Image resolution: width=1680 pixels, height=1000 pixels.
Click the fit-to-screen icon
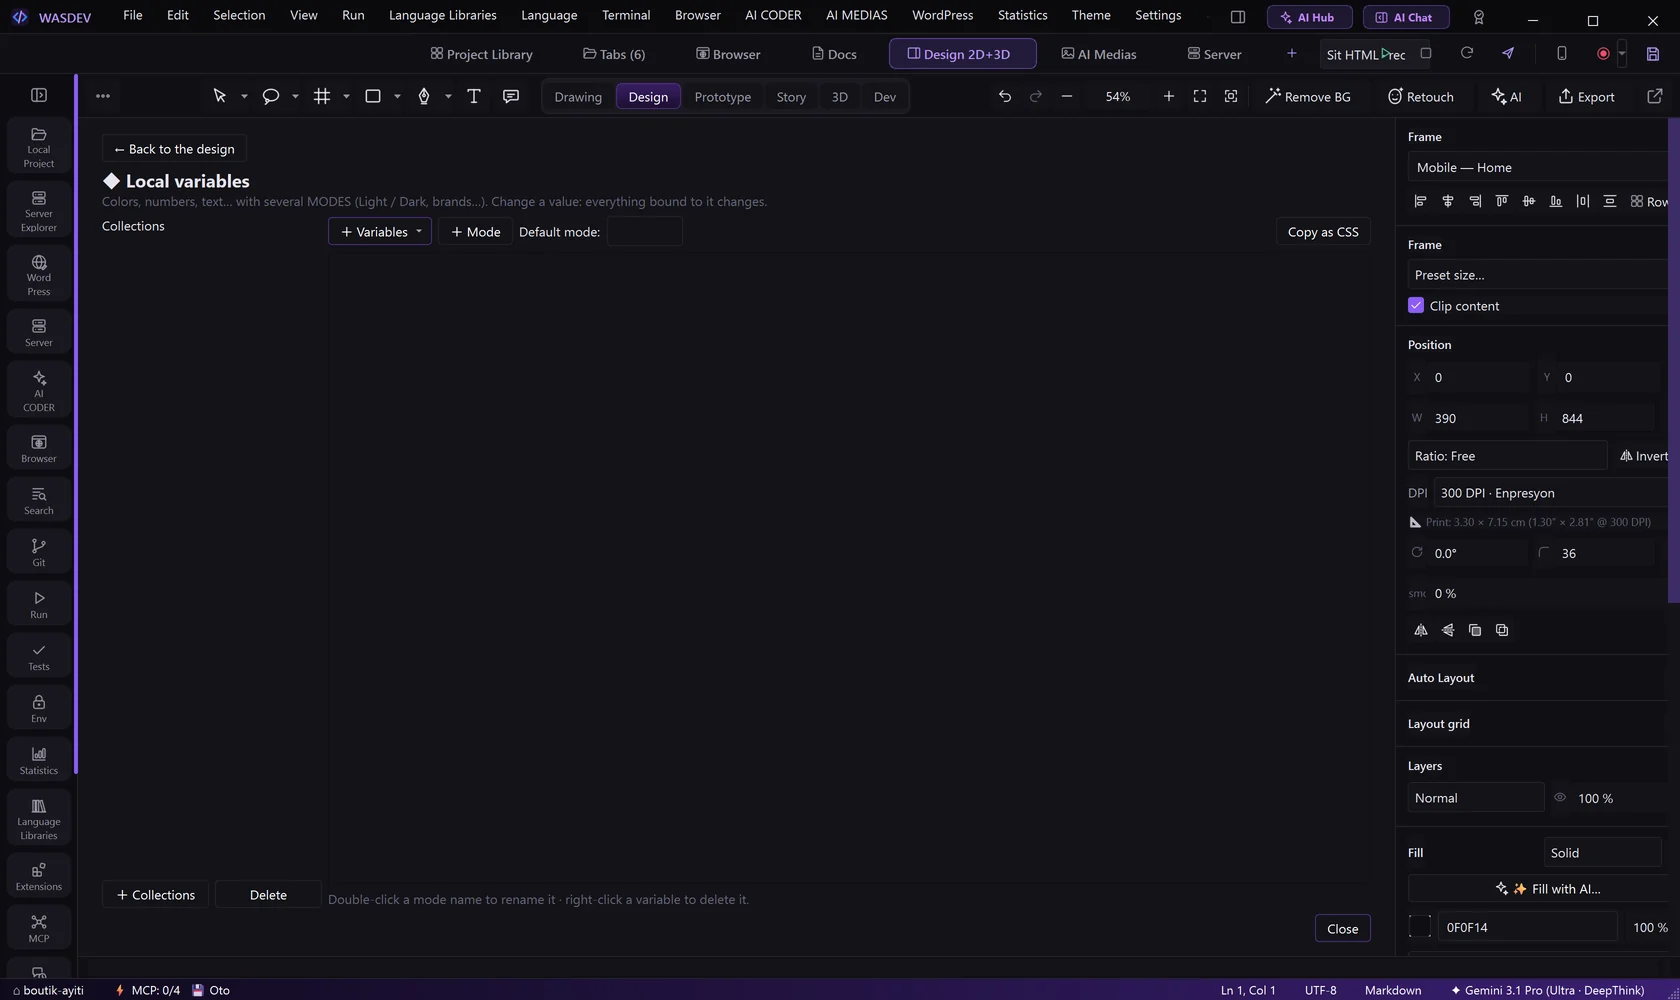(x=1200, y=96)
